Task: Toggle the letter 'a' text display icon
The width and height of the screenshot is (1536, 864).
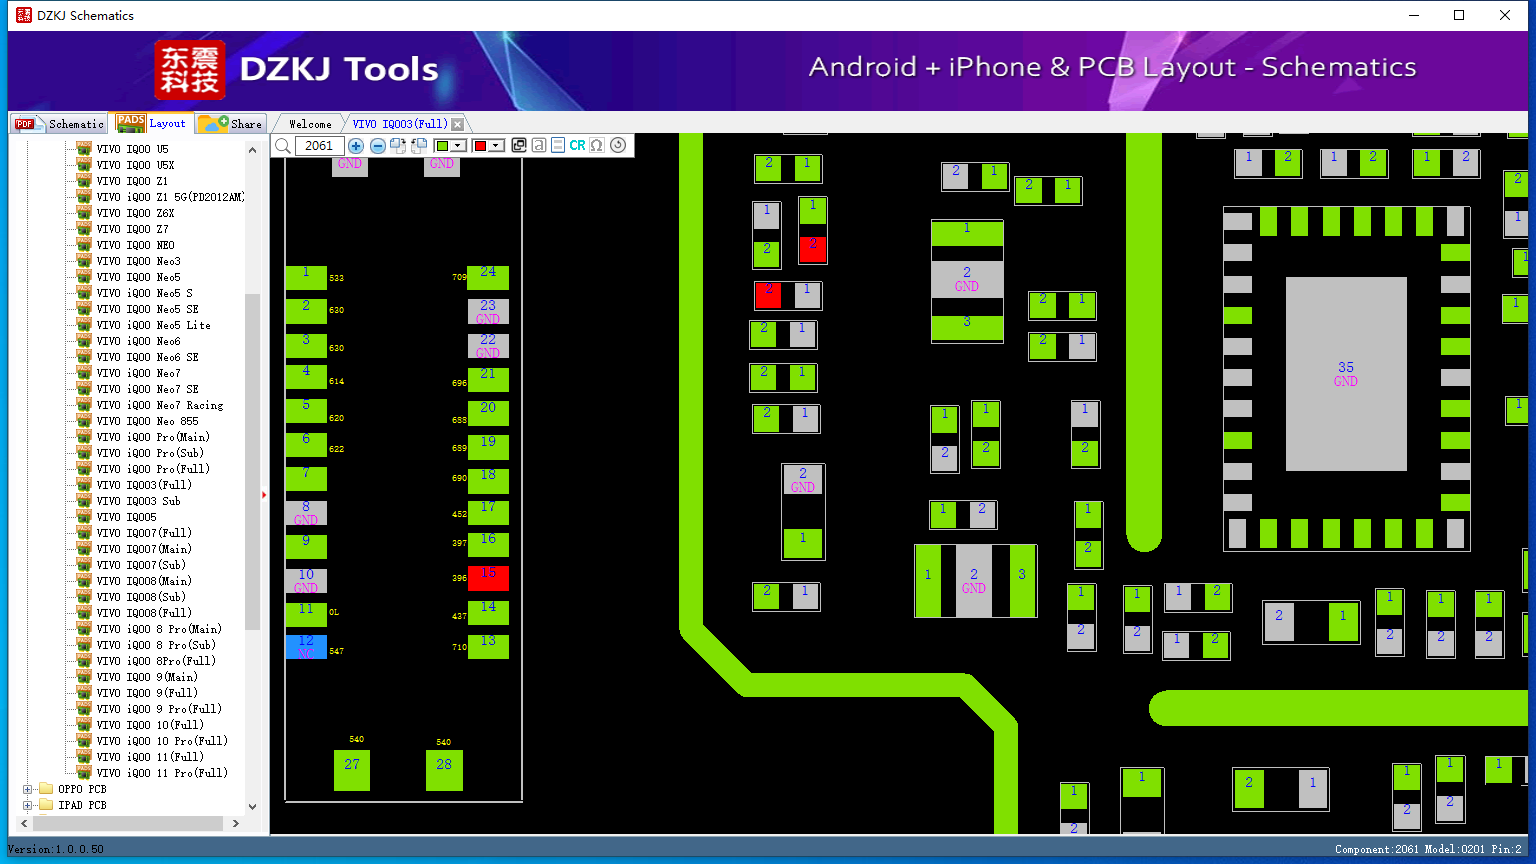Action: (x=539, y=146)
